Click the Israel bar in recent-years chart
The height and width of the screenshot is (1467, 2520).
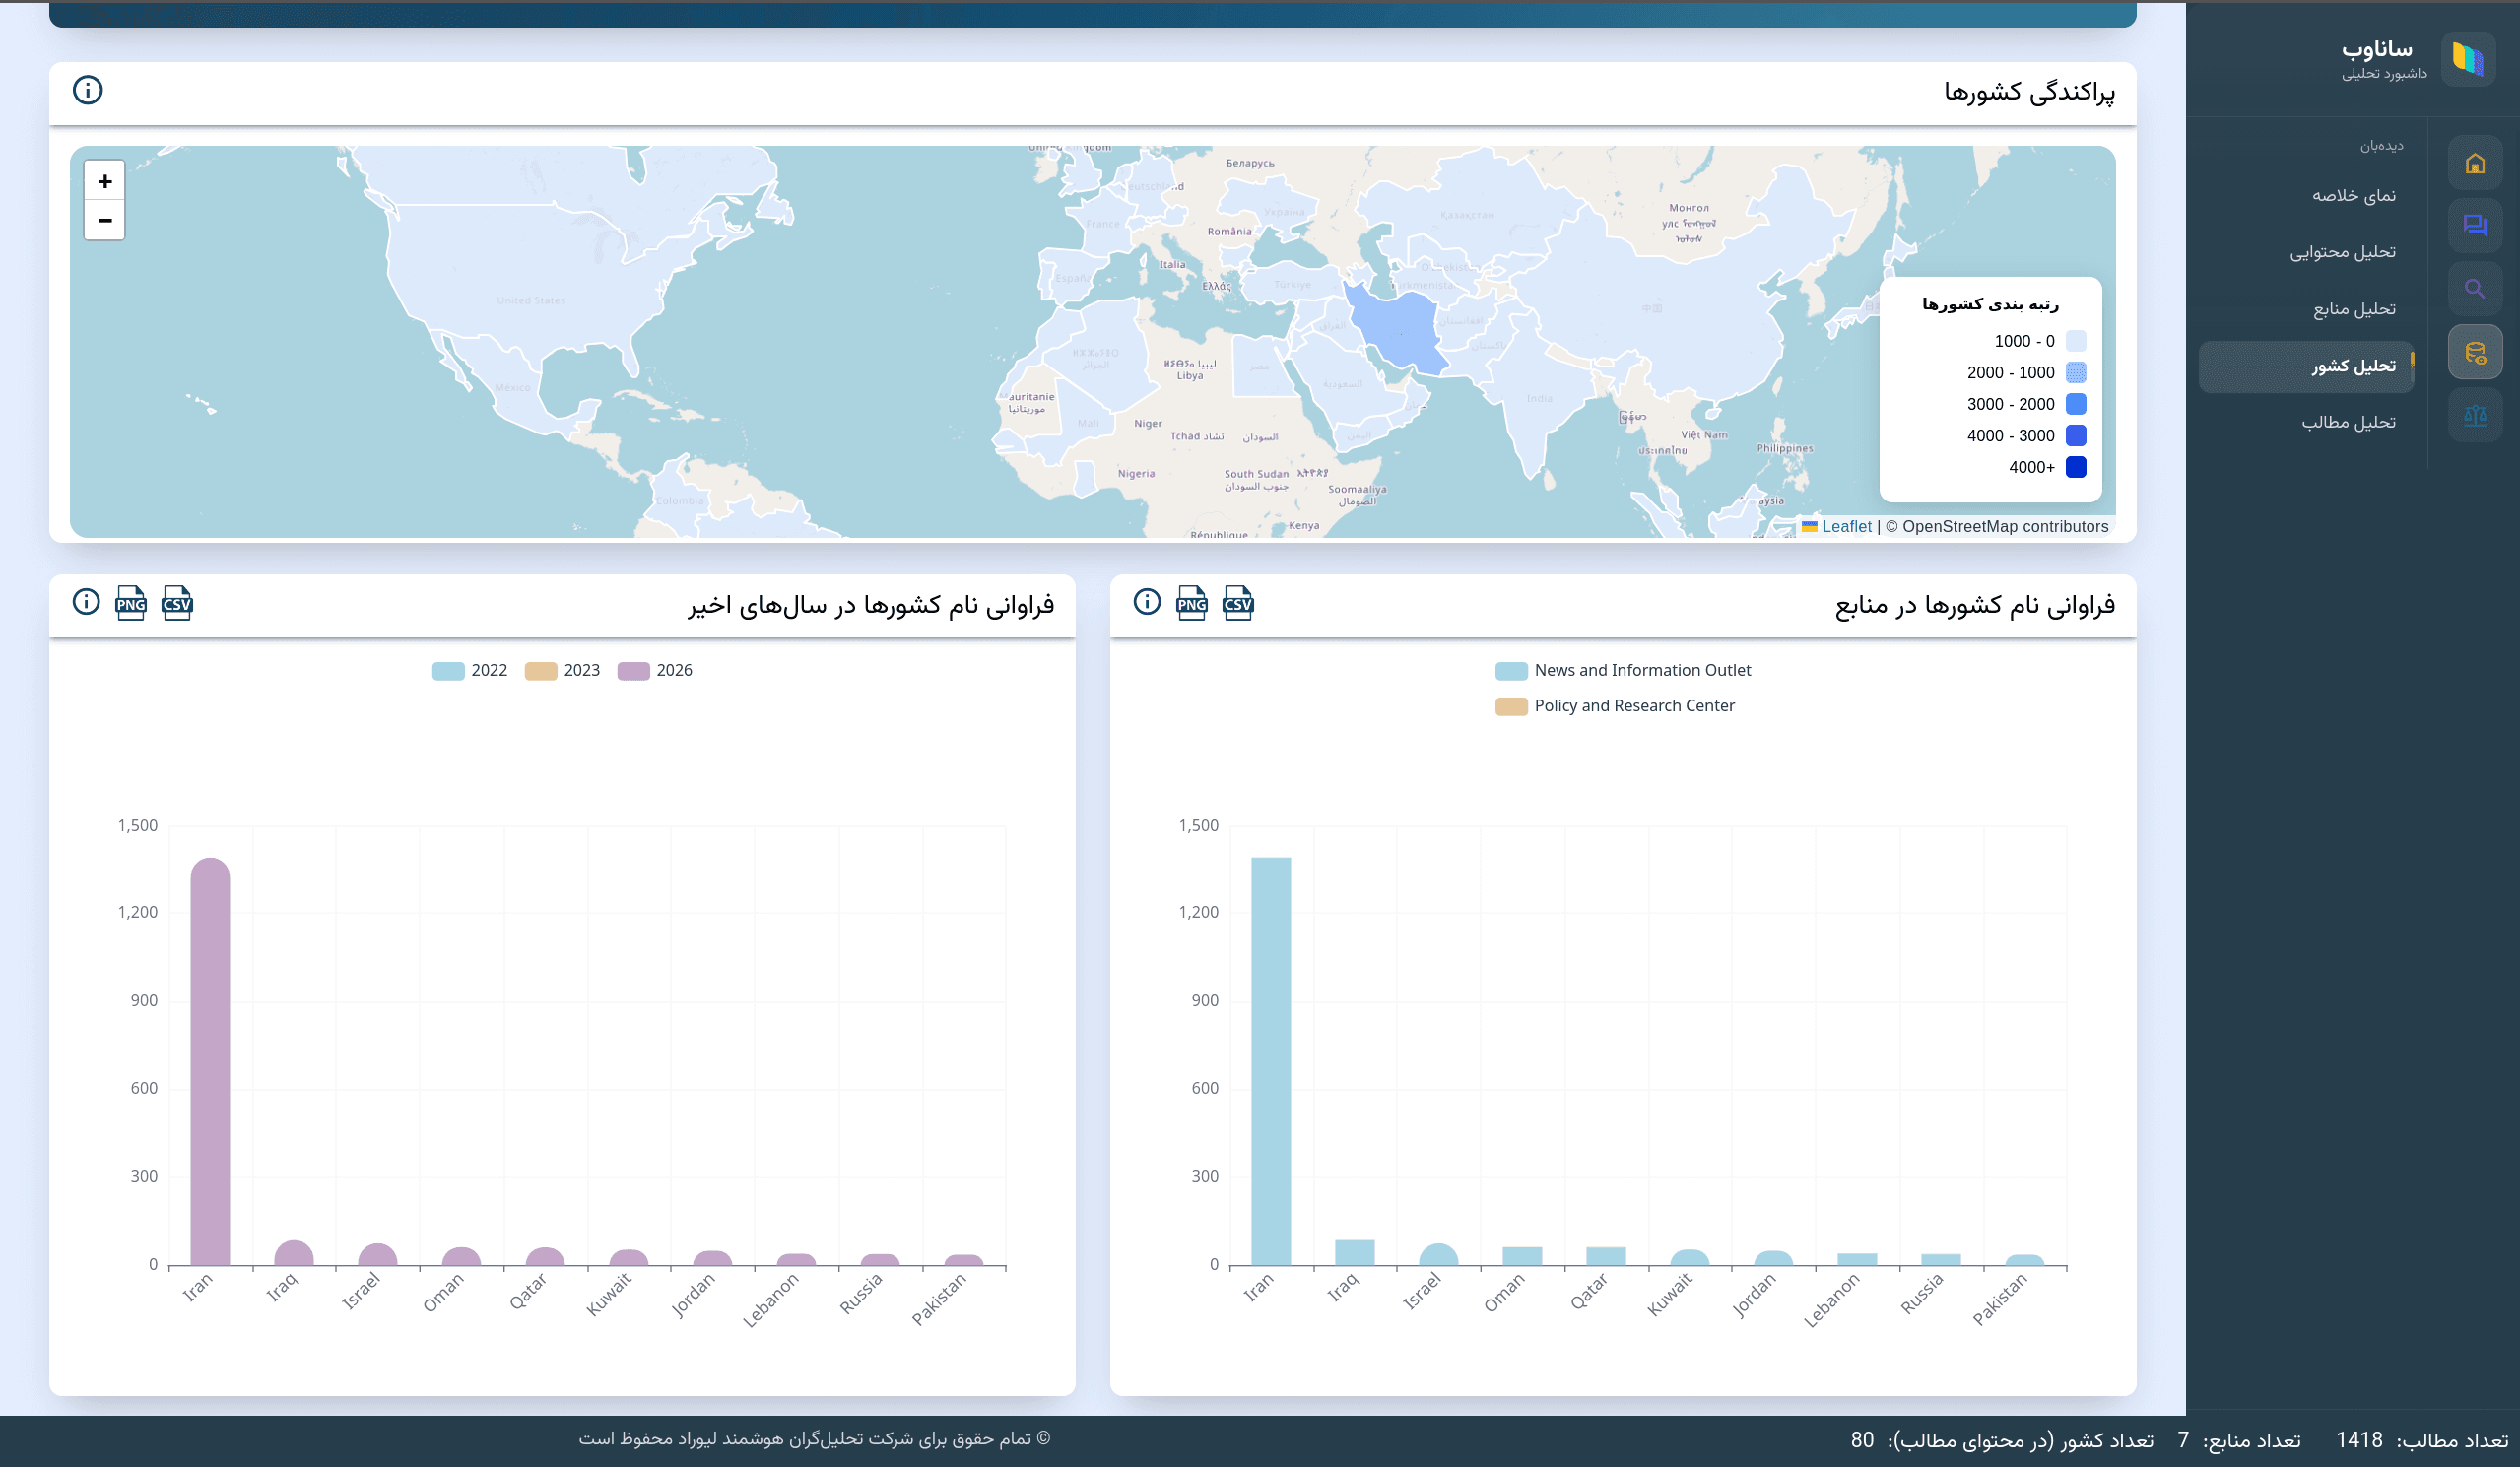[x=378, y=1255]
